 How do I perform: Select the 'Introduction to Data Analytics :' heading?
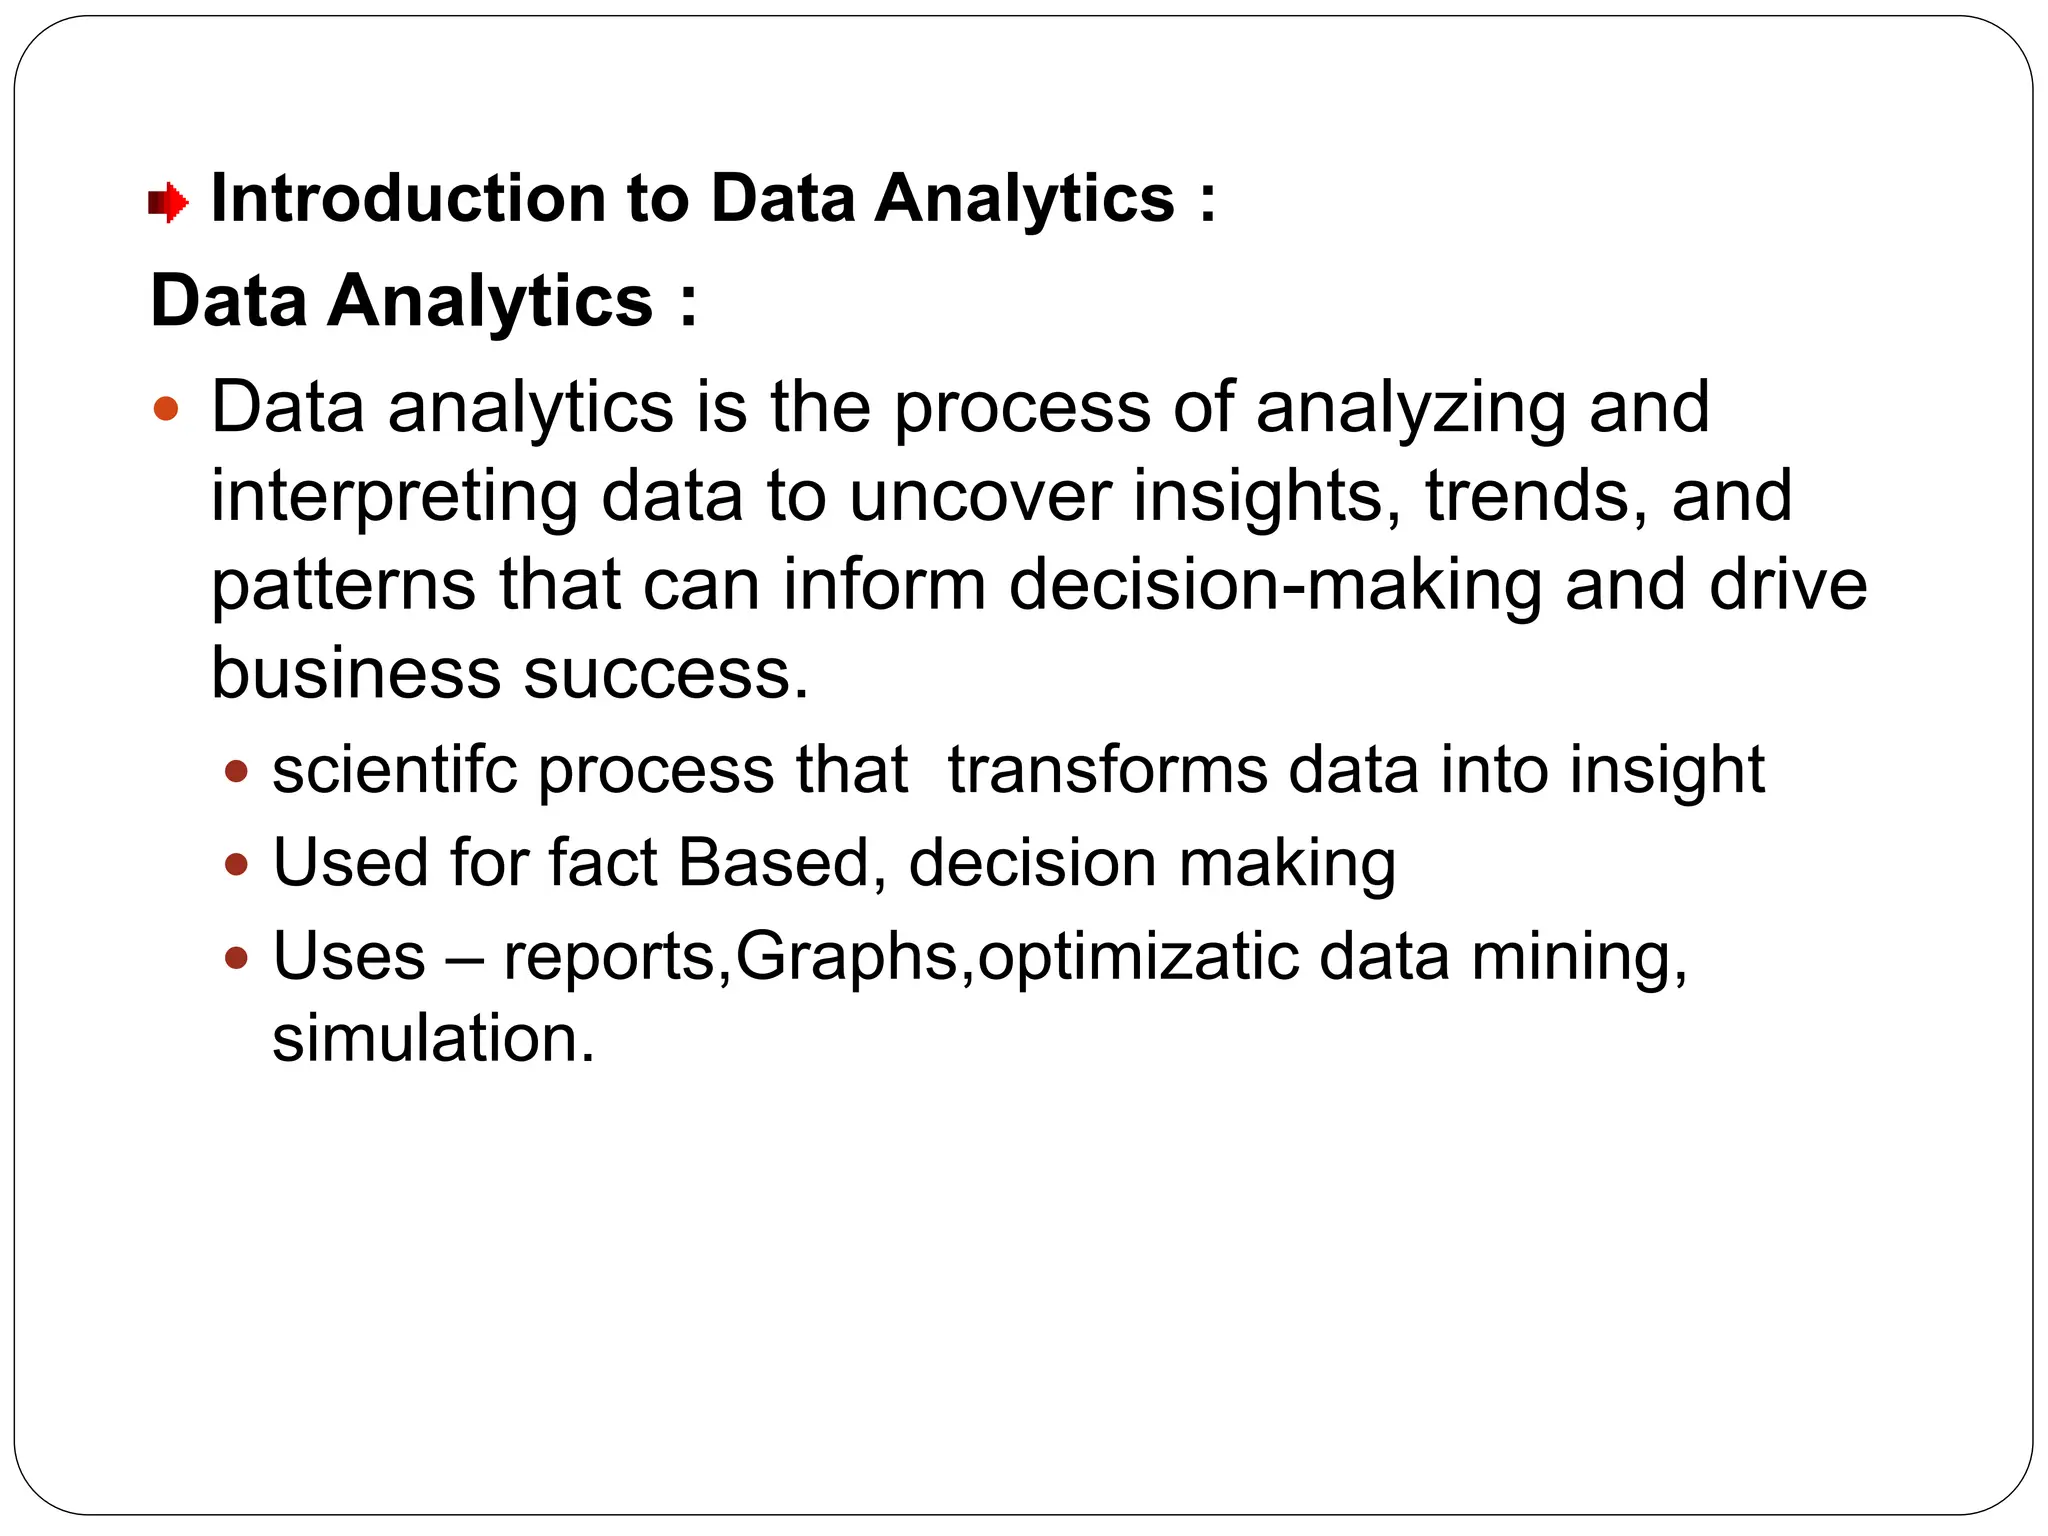714,198
